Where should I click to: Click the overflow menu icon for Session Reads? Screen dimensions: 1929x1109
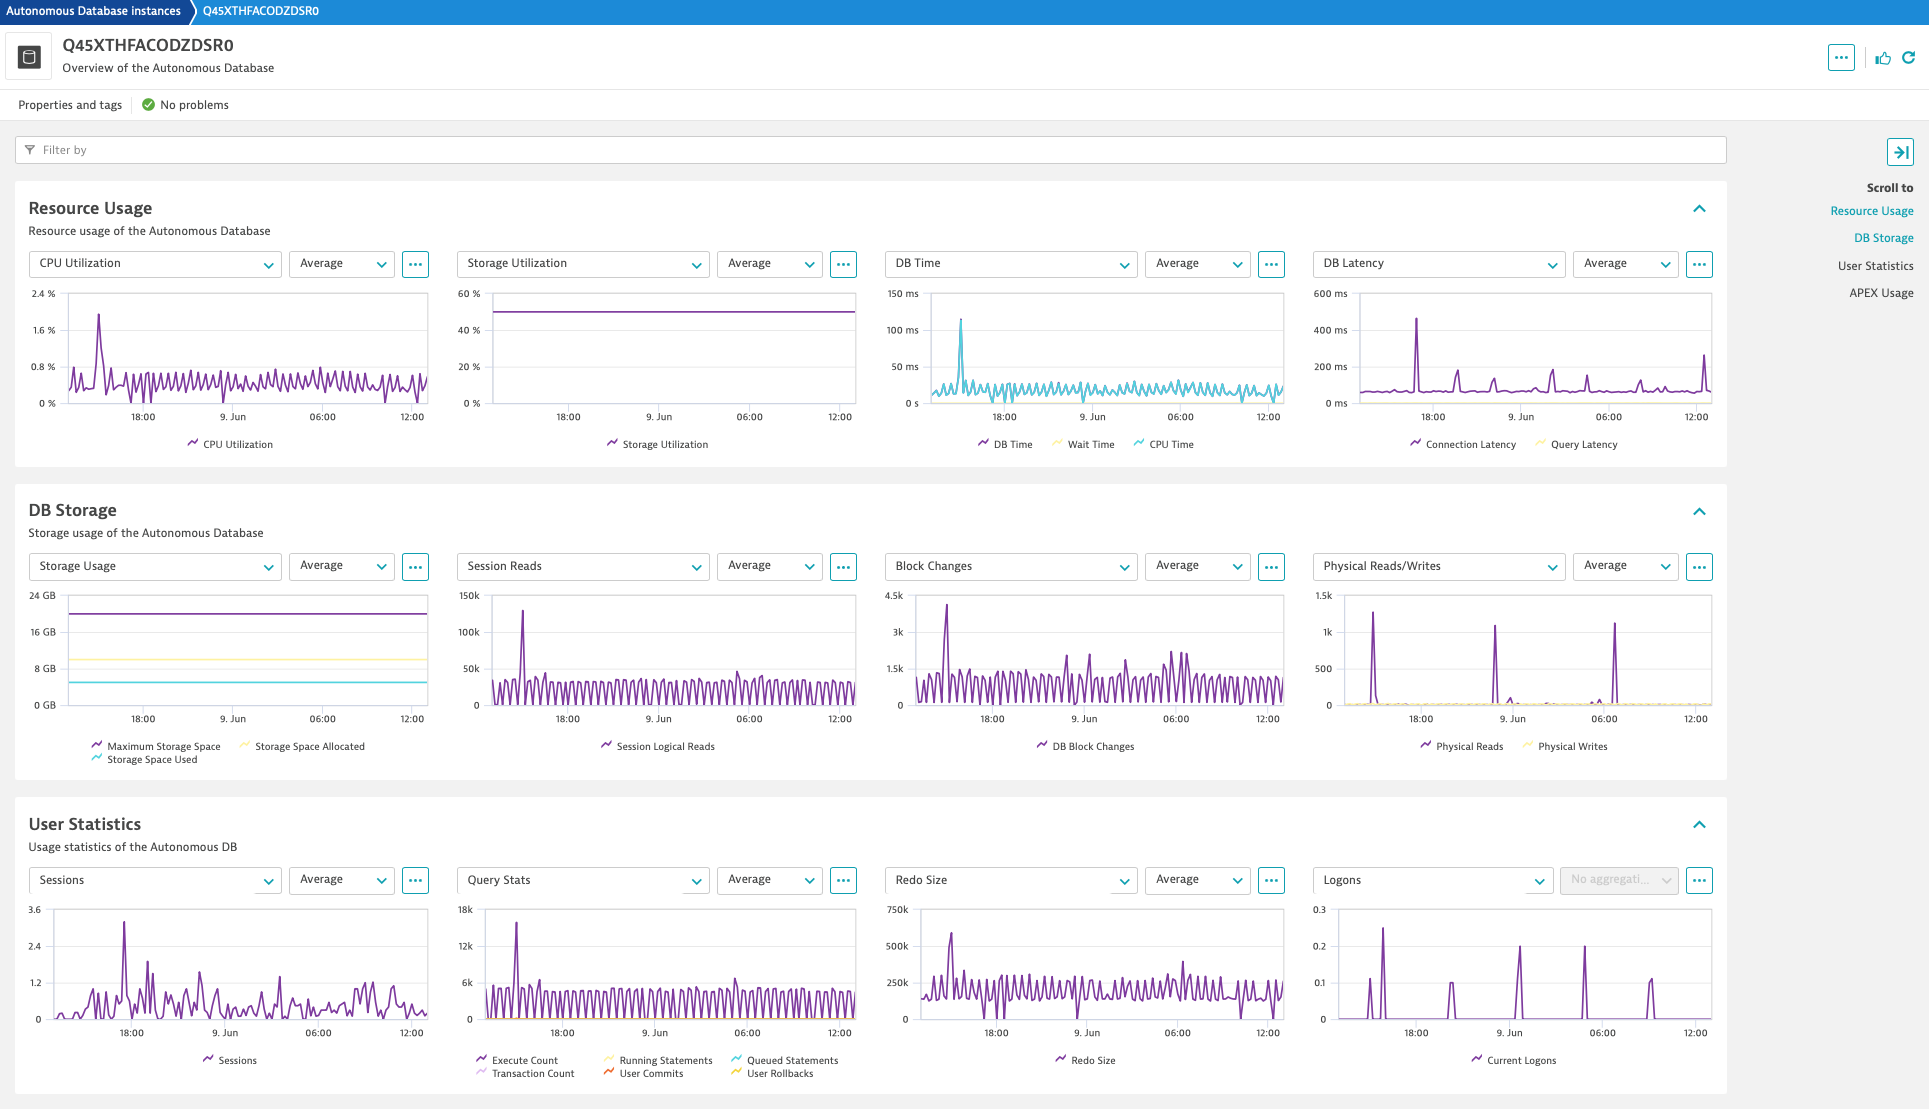pos(843,566)
